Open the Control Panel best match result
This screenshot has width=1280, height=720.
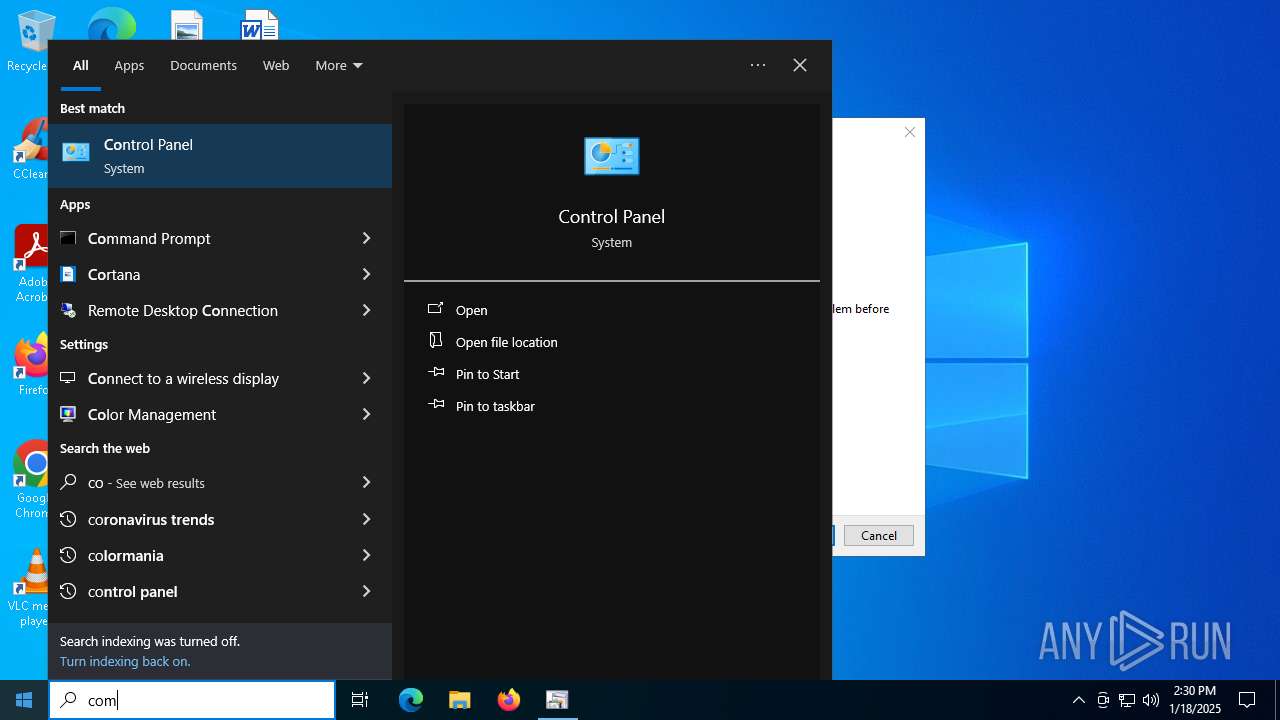pyautogui.click(x=220, y=156)
